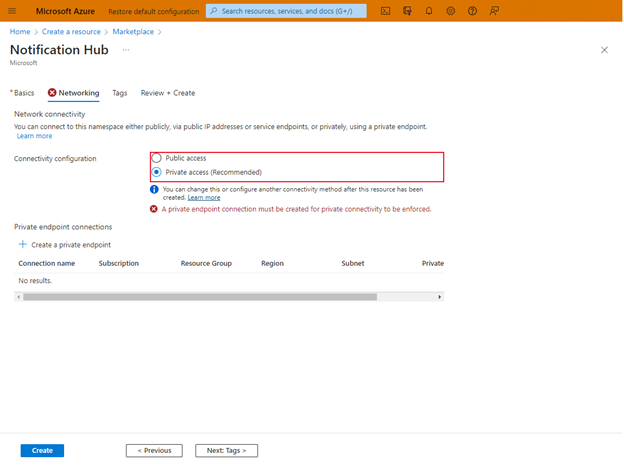This screenshot has height=470, width=624.
Task: Select Private access (Recommended) radio button
Action: pos(156,172)
